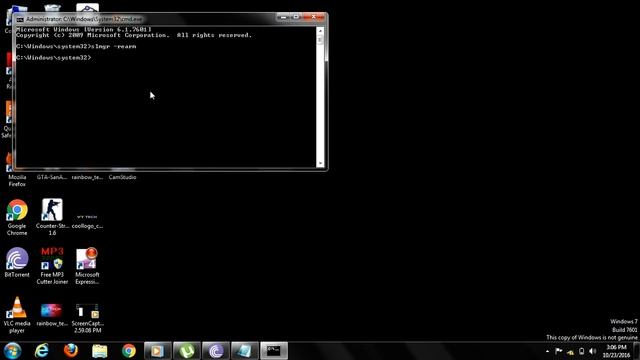
Task: Switch to the blue tilted-page taskbar button
Action: click(245, 351)
